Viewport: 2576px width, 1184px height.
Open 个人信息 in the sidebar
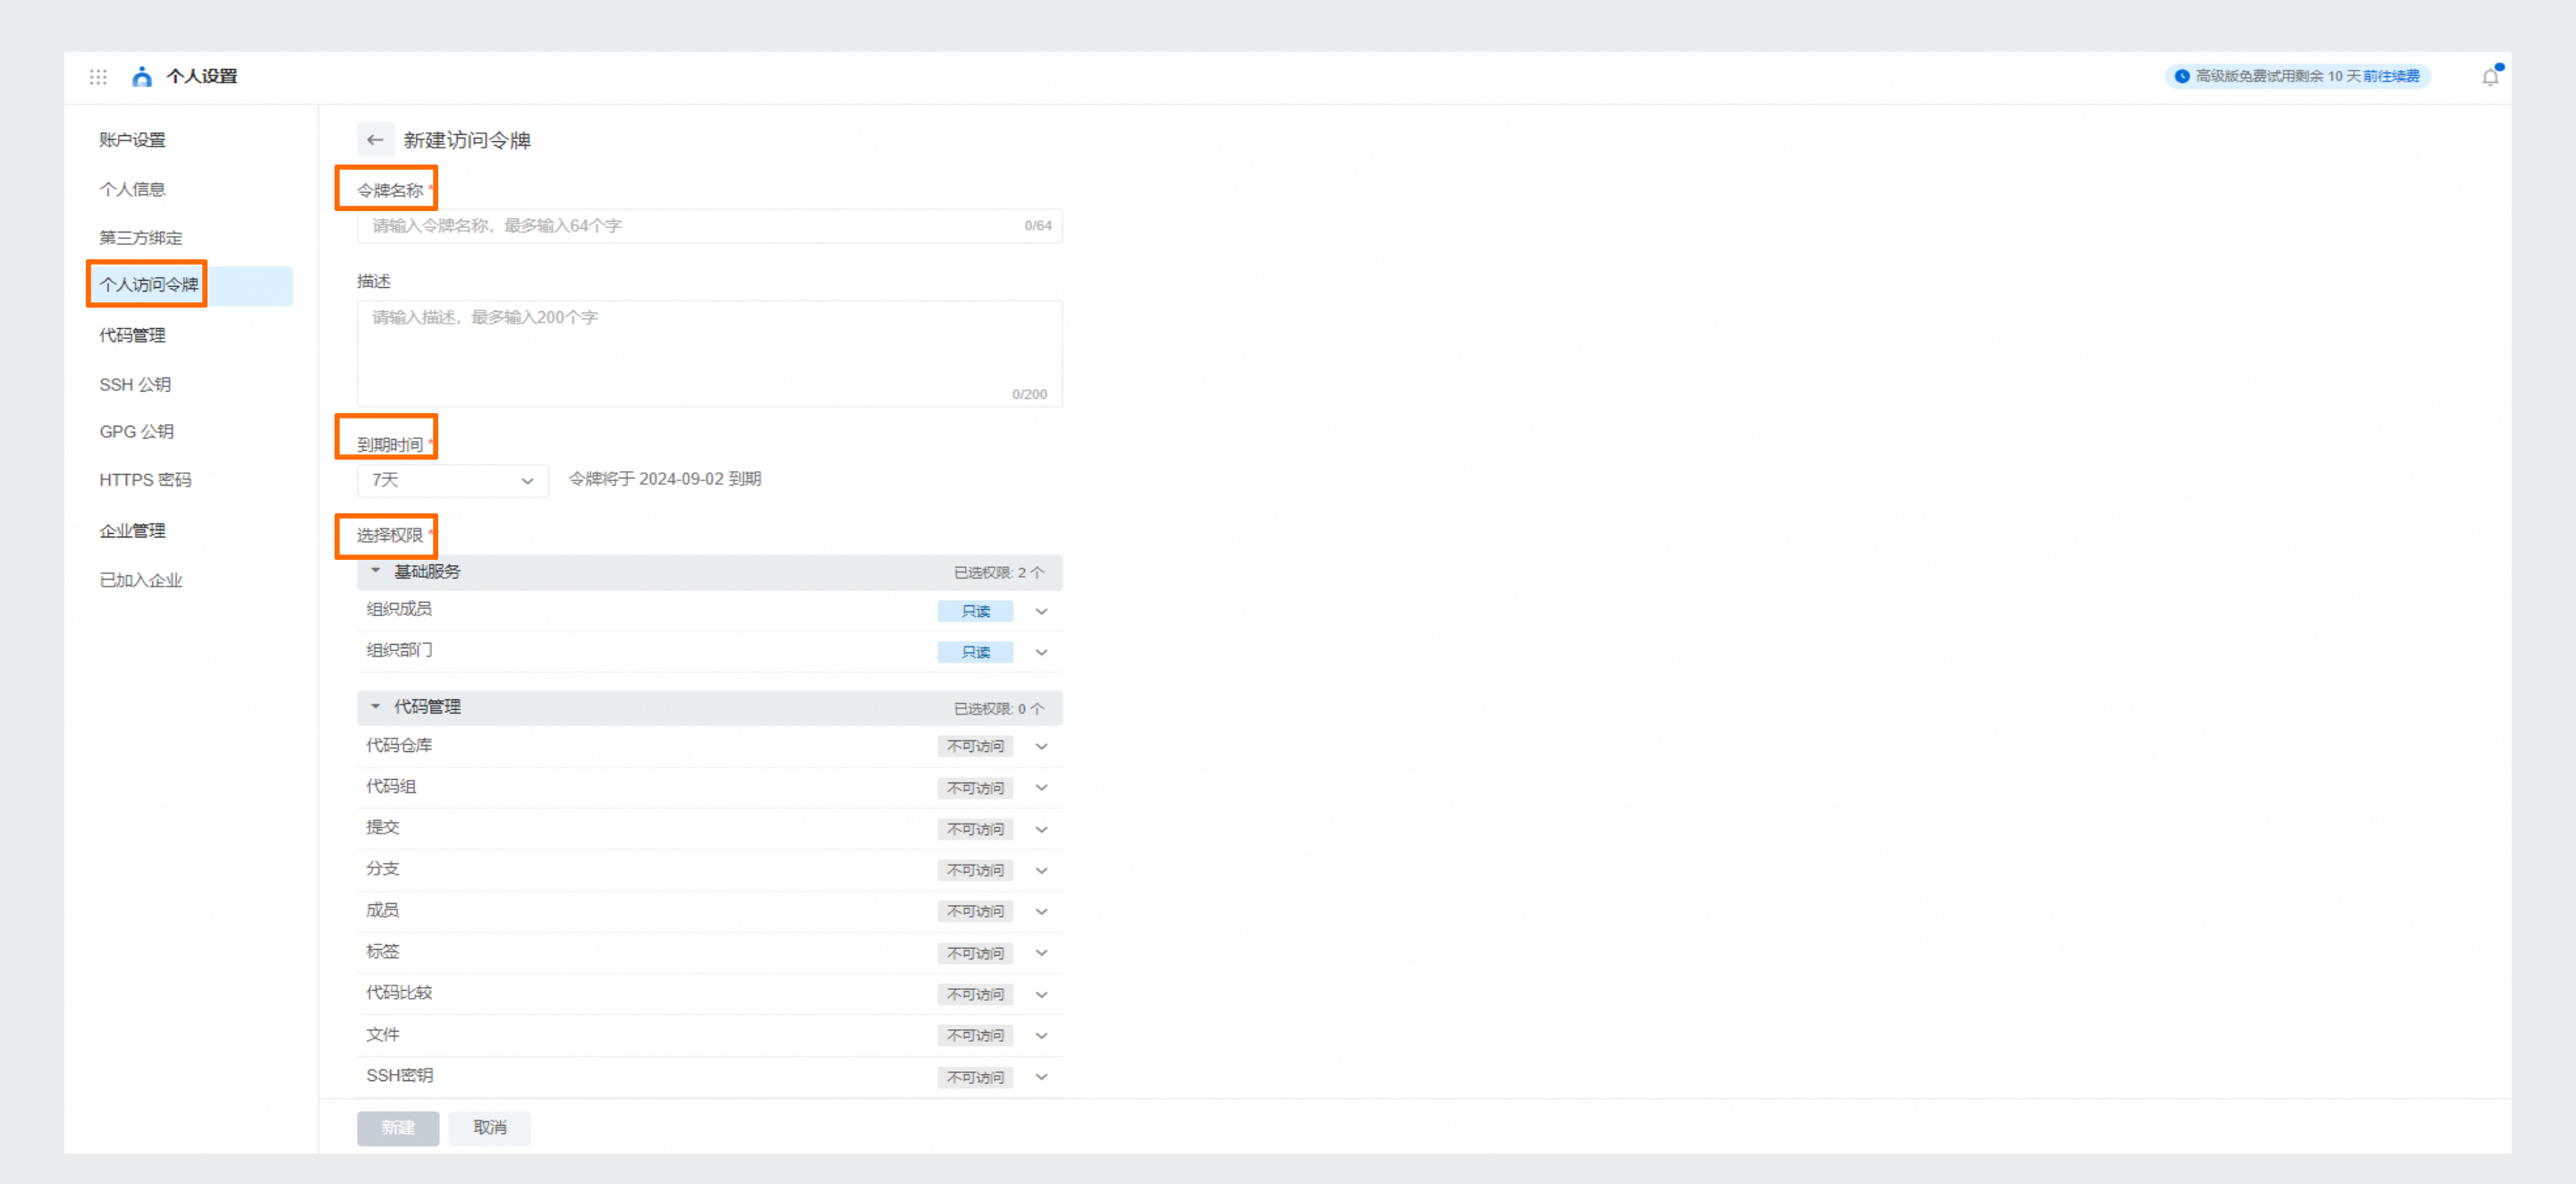[x=132, y=189]
